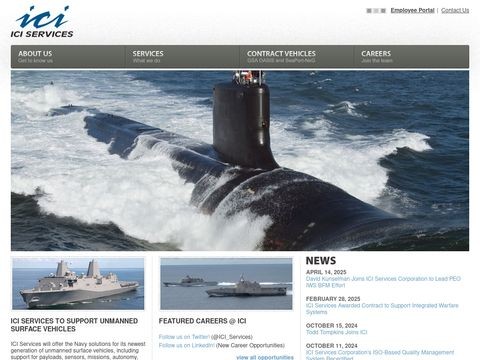This screenshot has width=480, height=360.
Task: Click the October 11, 2024 news date
Action: (x=332, y=346)
